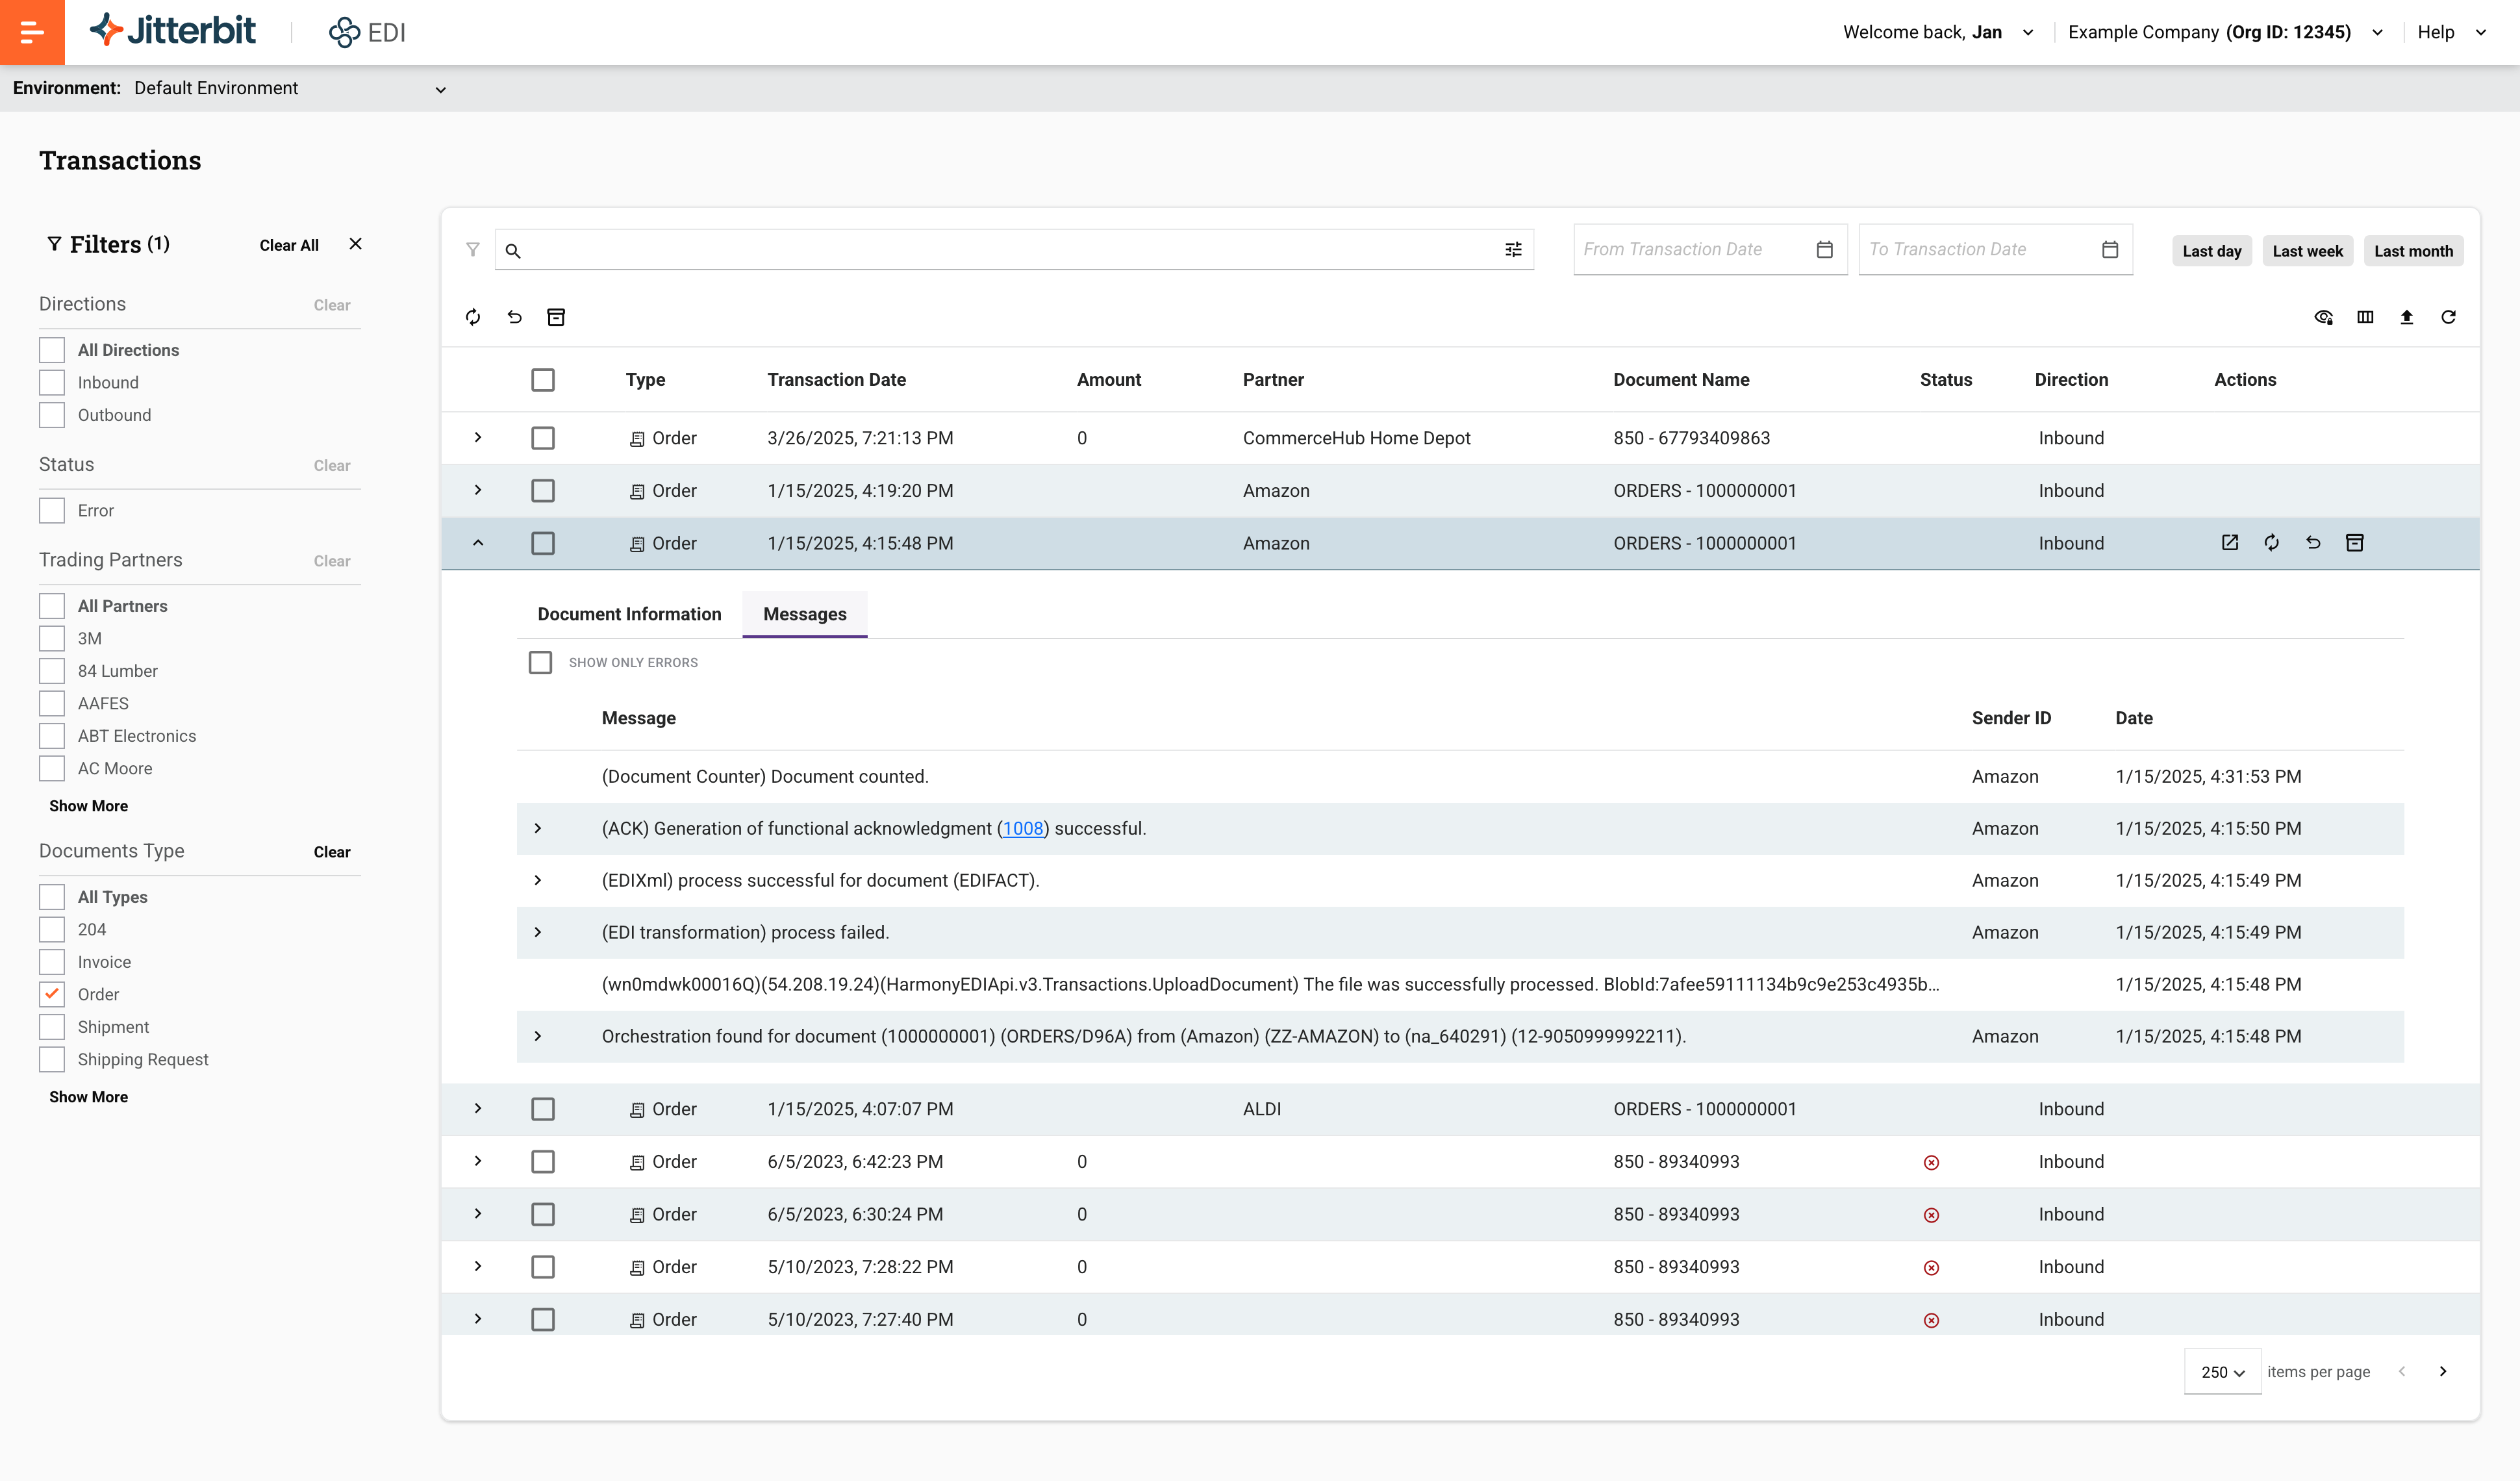Click error status icon for 6/5/2023 6:30:24 PM
2520x1481 pixels.
tap(1931, 1215)
